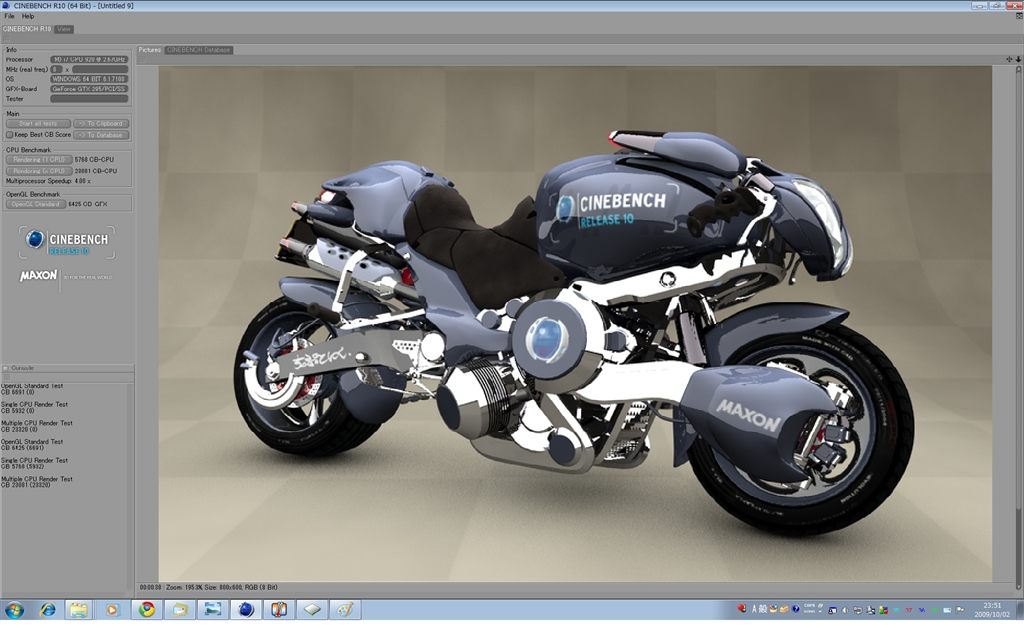Click the Multiple CPU Render Test CB 23081 console line
Image resolution: width=1024 pixels, height=640 pixels.
point(37,482)
